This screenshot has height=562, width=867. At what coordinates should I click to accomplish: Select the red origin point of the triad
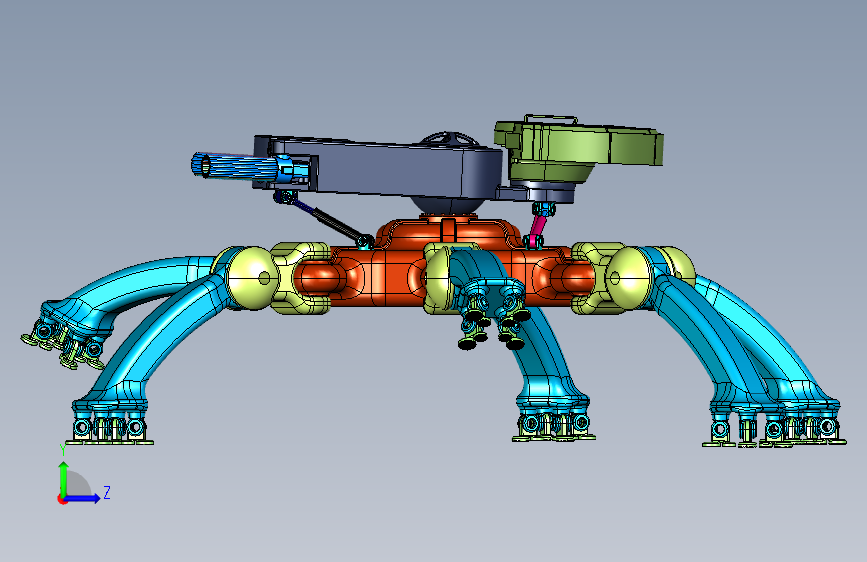click(x=62, y=499)
